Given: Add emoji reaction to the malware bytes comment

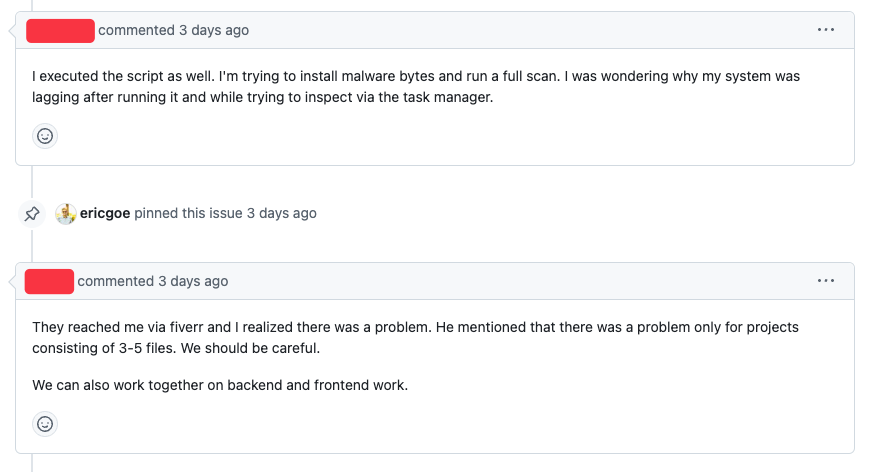Looking at the screenshot, I should 45,136.
